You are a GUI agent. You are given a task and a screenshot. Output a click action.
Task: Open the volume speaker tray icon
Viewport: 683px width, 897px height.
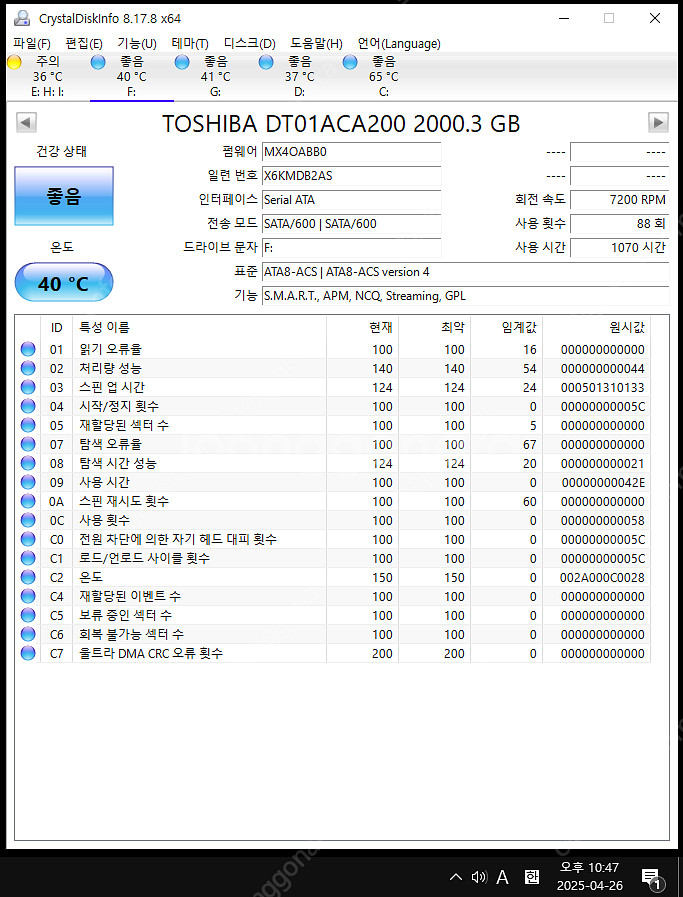tap(479, 876)
